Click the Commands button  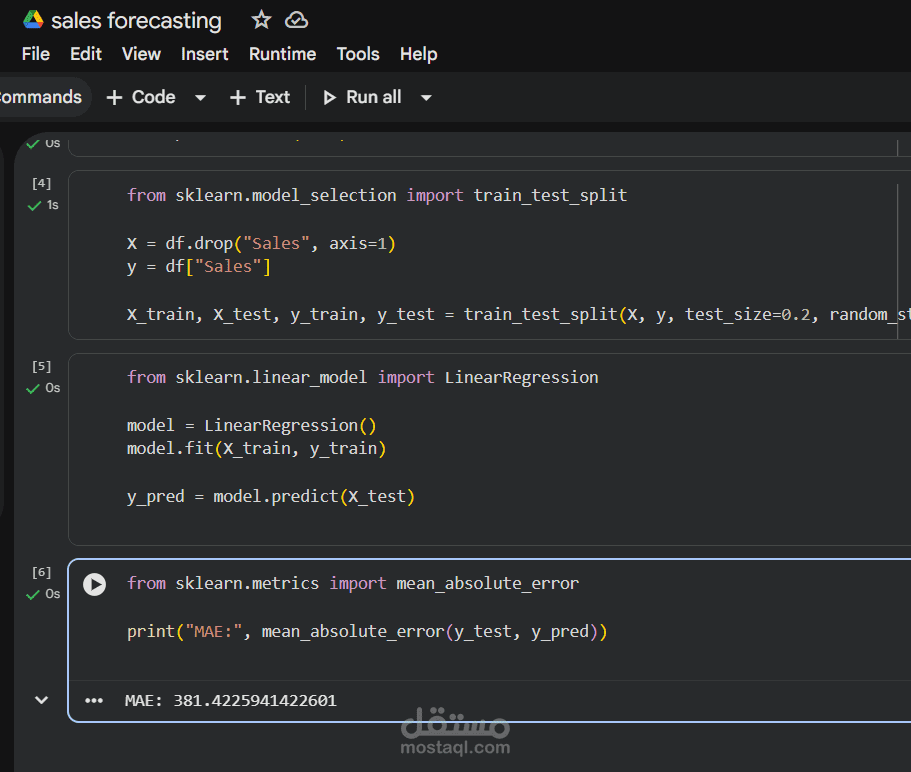pos(40,98)
